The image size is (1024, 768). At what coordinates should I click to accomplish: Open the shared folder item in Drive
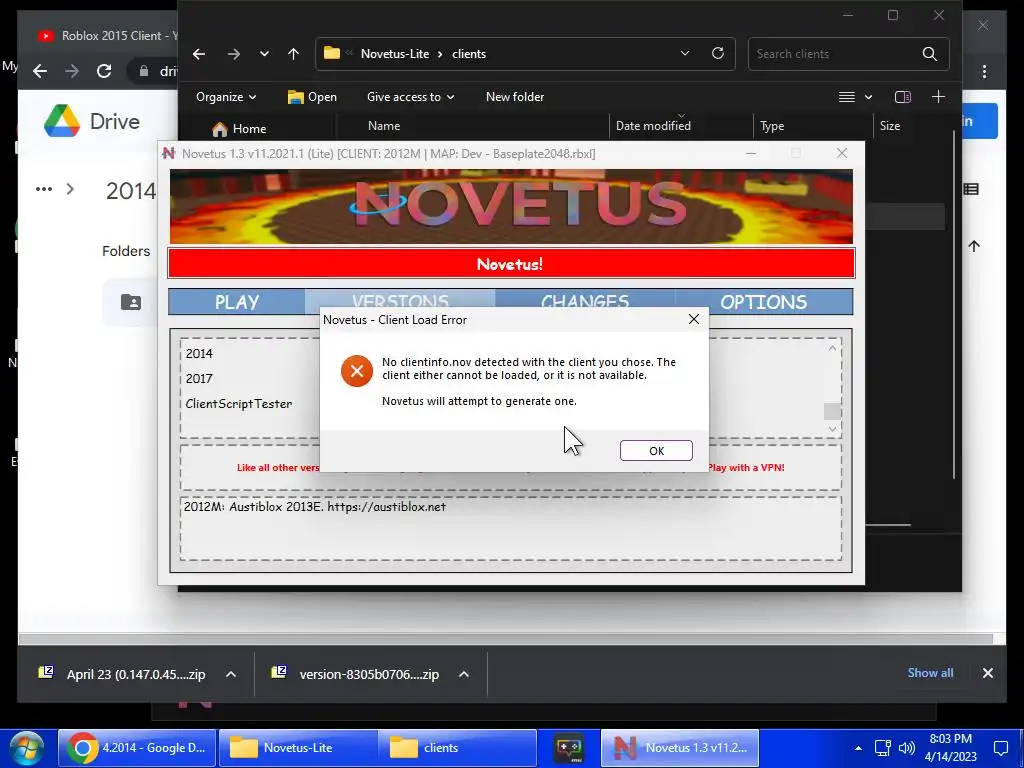point(131,302)
